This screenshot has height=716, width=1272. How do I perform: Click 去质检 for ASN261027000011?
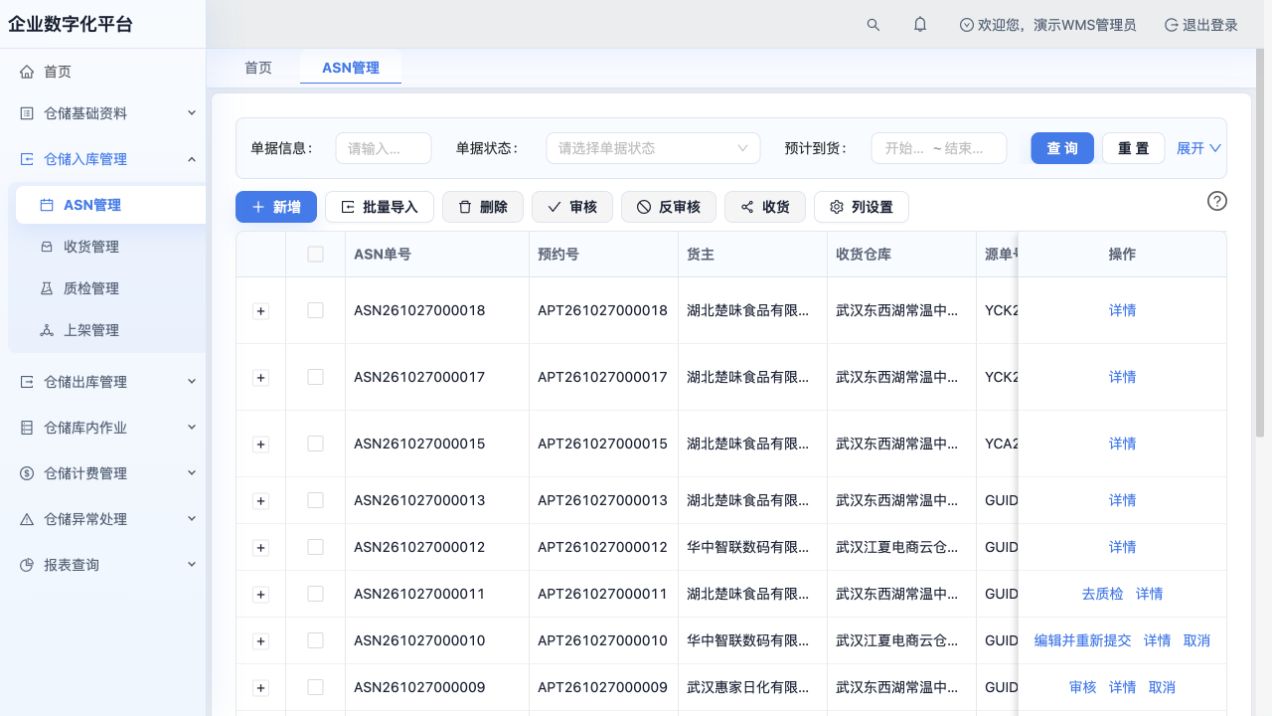[x=1102, y=594]
